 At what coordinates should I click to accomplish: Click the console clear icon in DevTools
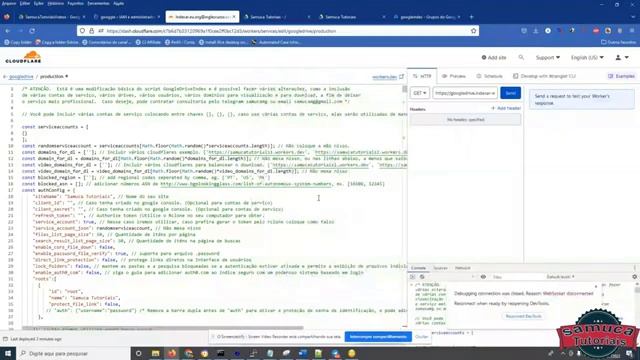click(x=422, y=277)
